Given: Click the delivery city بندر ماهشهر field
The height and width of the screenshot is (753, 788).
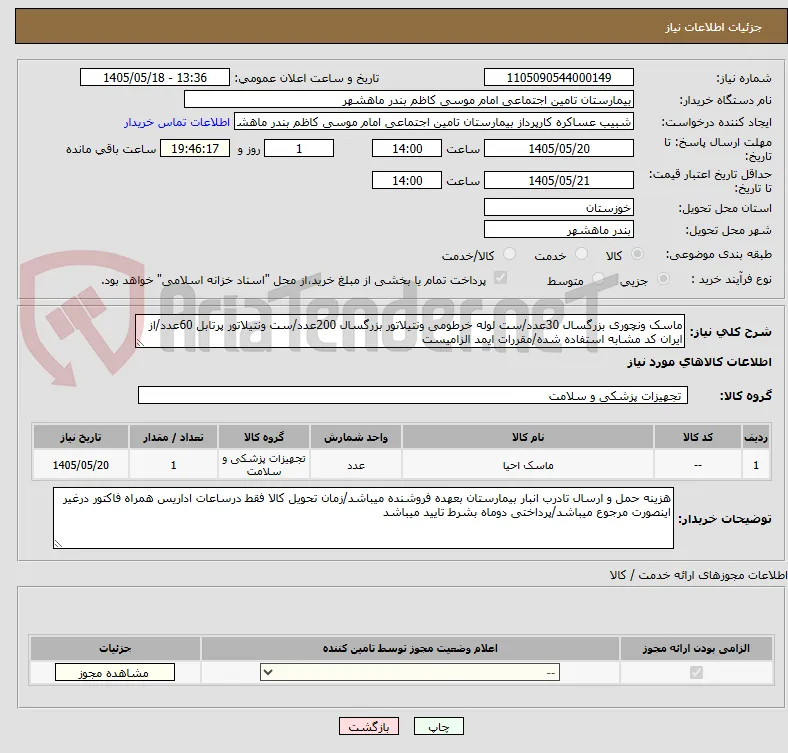Looking at the screenshot, I should coord(558,230).
